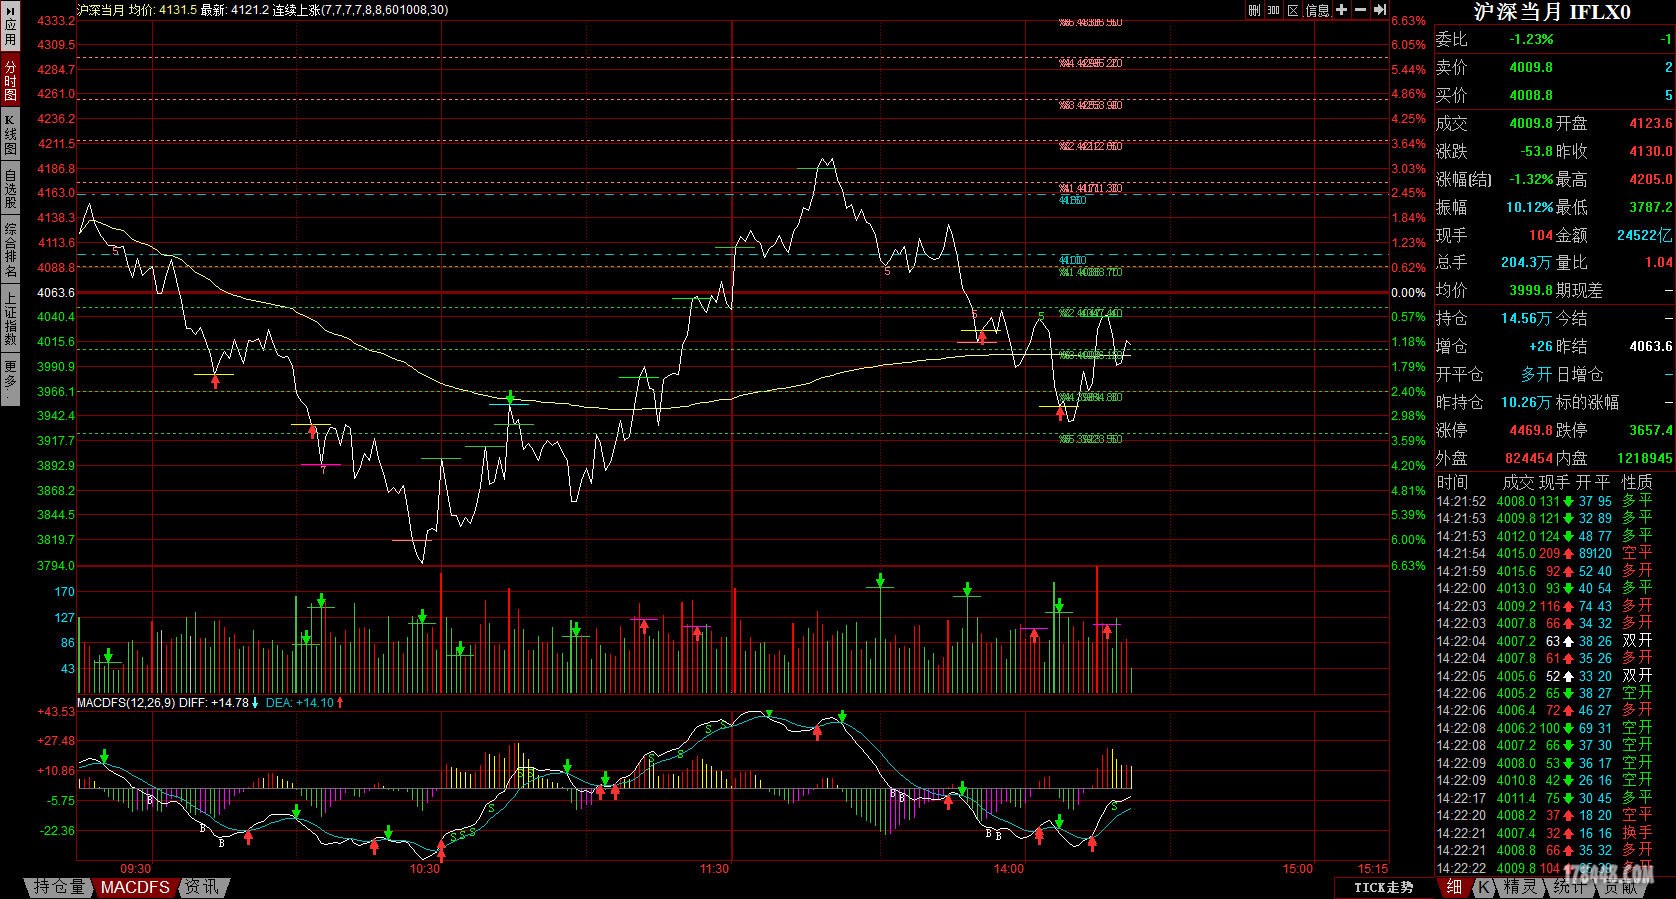Click the 15:15 time axis label
The image size is (1676, 899).
(1372, 868)
